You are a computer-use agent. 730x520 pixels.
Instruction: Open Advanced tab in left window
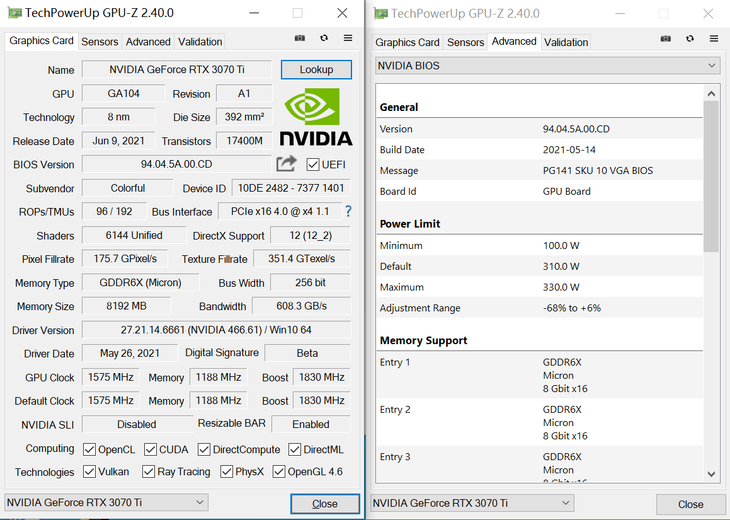pos(148,41)
